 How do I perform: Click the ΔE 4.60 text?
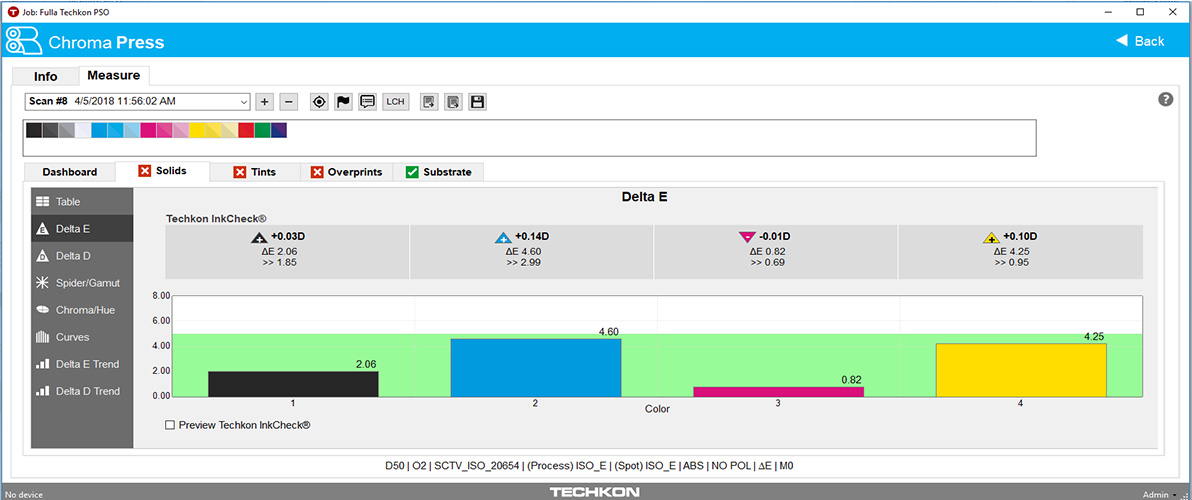coord(524,250)
